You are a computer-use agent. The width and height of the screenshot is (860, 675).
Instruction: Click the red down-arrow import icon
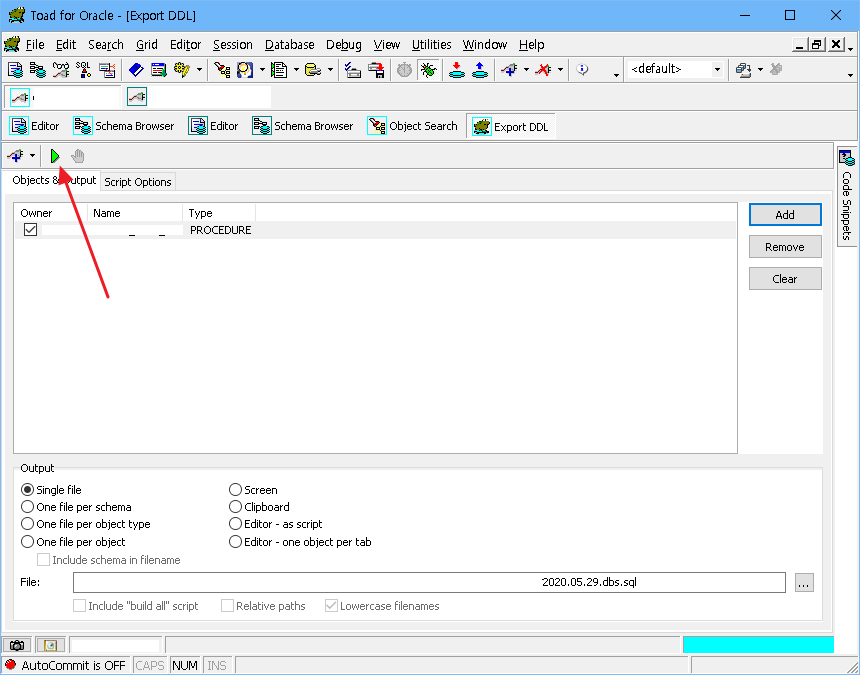point(456,70)
